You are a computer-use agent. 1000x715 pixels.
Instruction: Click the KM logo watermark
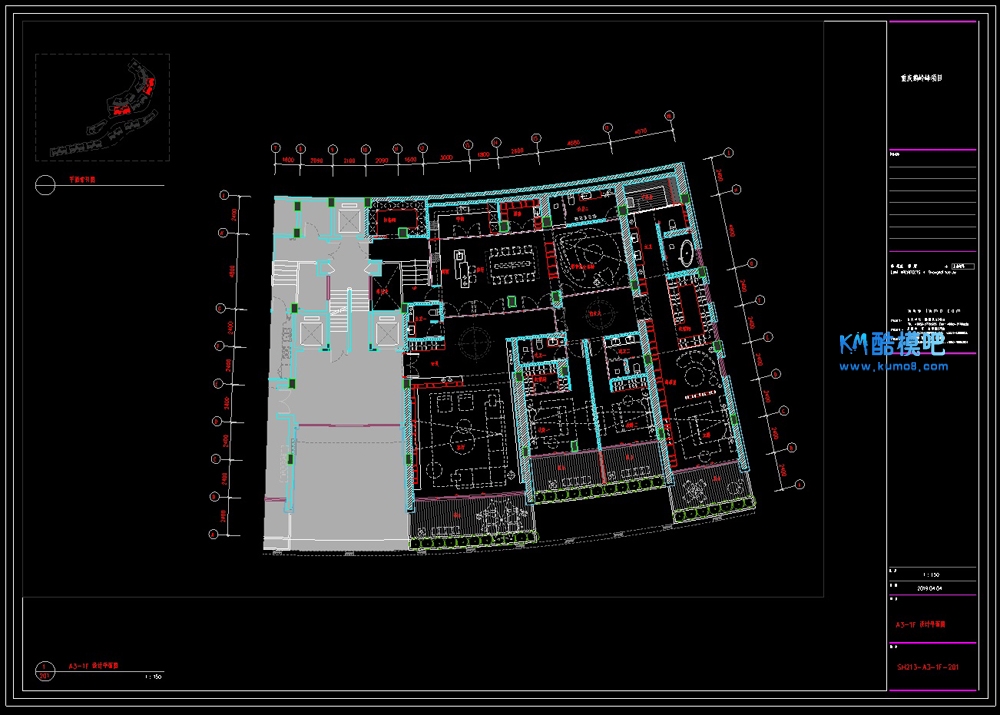point(891,345)
